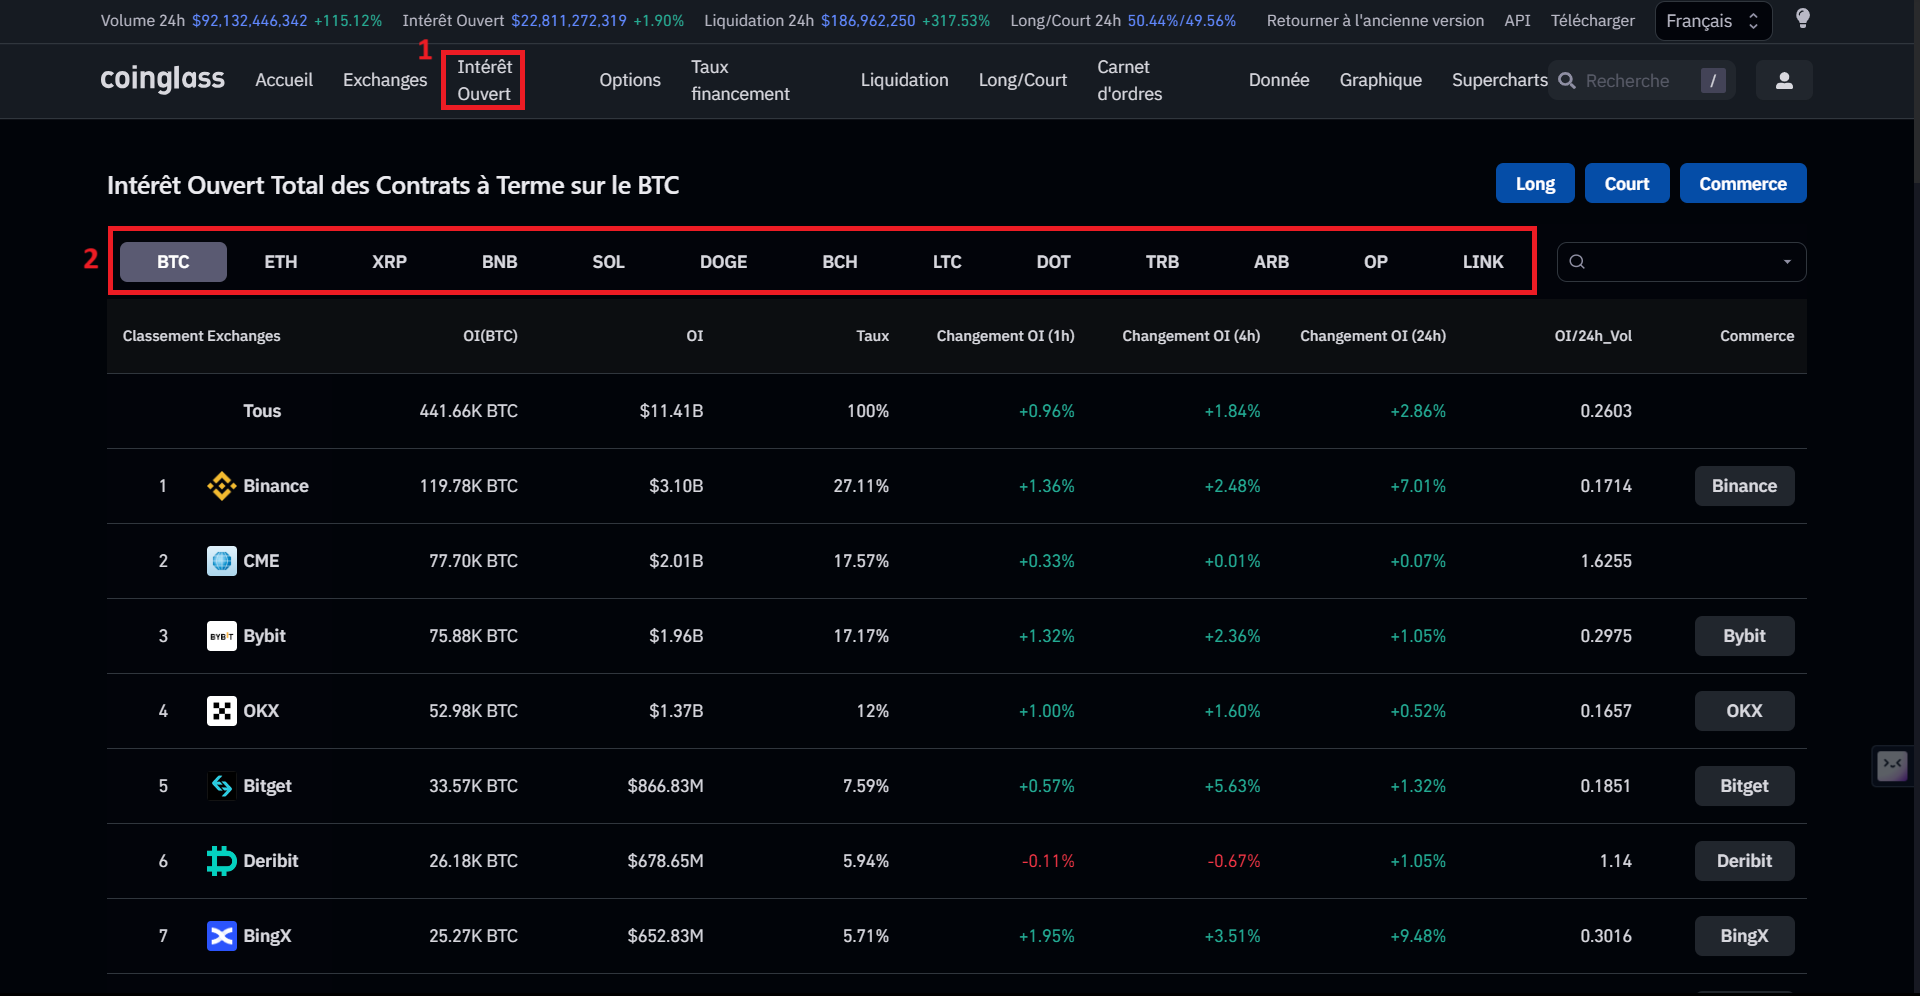1920x996 pixels.
Task: Open the Options menu
Action: [630, 80]
